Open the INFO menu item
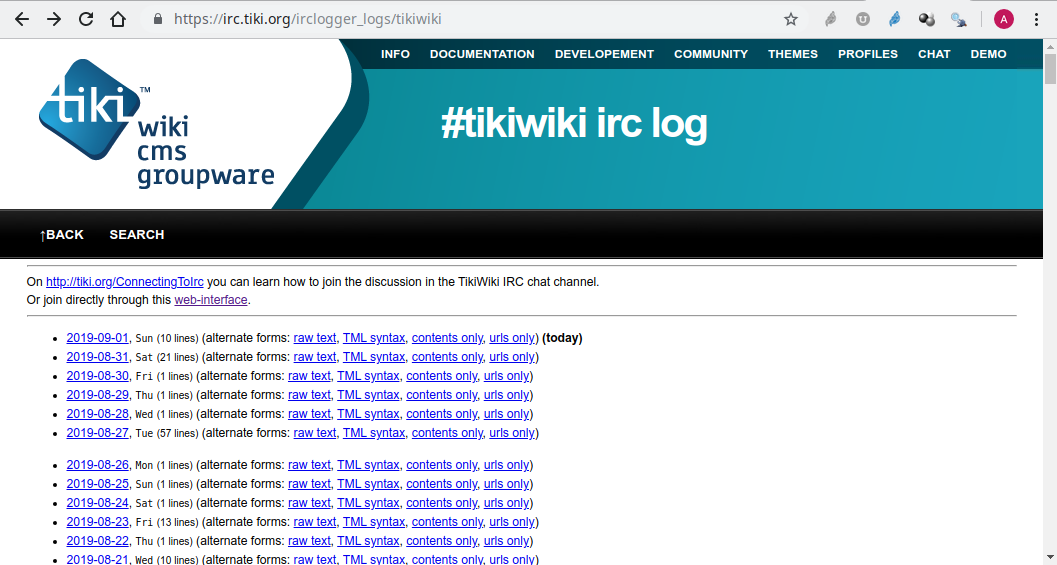Image resolution: width=1057 pixels, height=565 pixels. [x=395, y=54]
